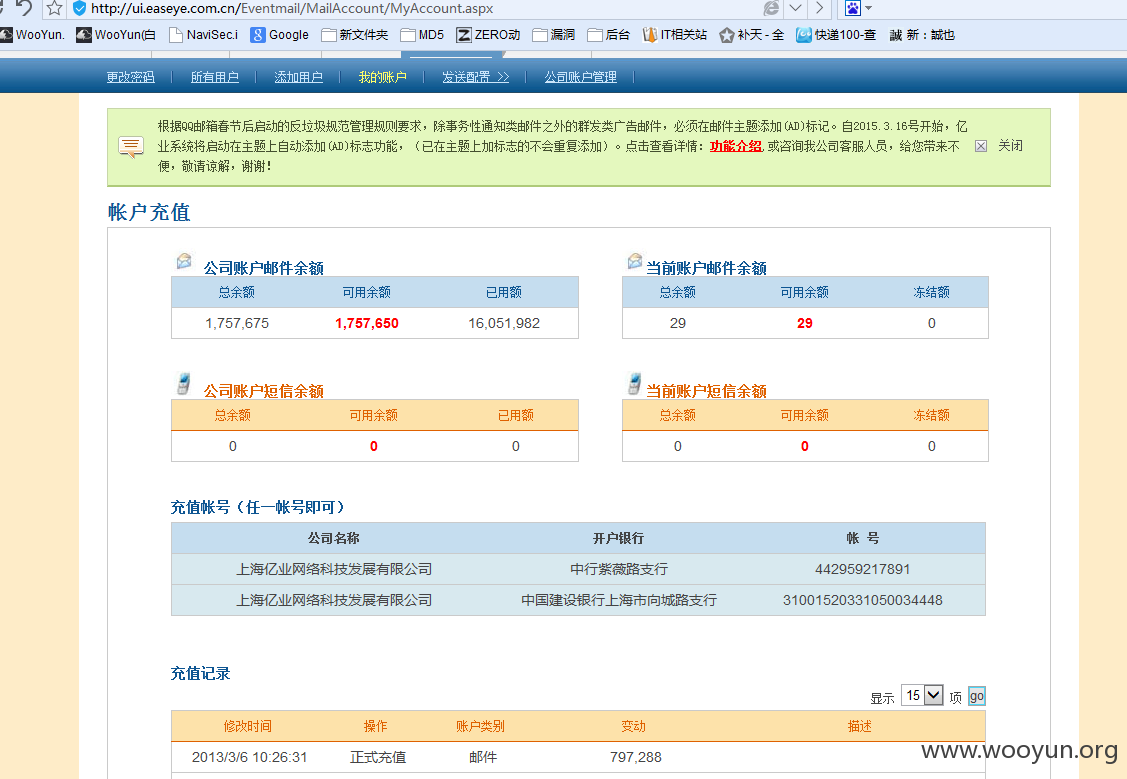Open the 漏洞 bookmark folder
The height and width of the screenshot is (779, 1127).
(x=553, y=34)
